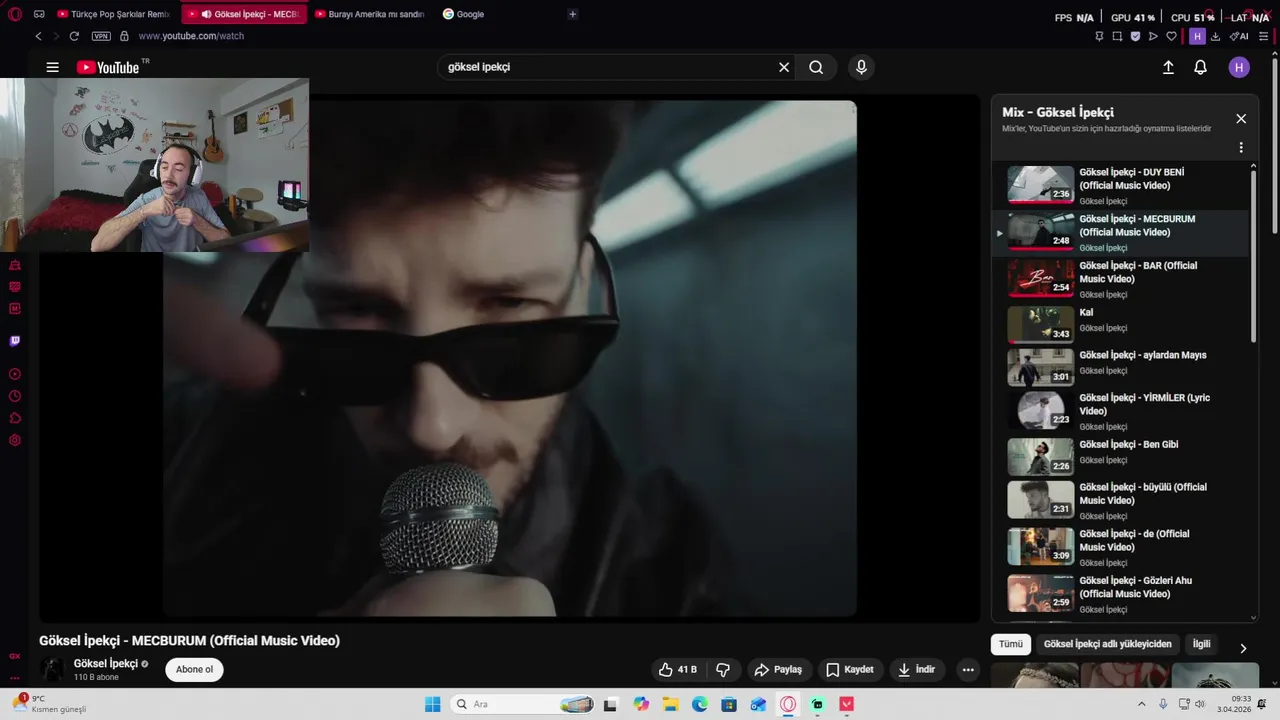Viewport: 1280px width, 720px height.
Task: Open the ad blocker shield icon
Action: coord(1135,36)
